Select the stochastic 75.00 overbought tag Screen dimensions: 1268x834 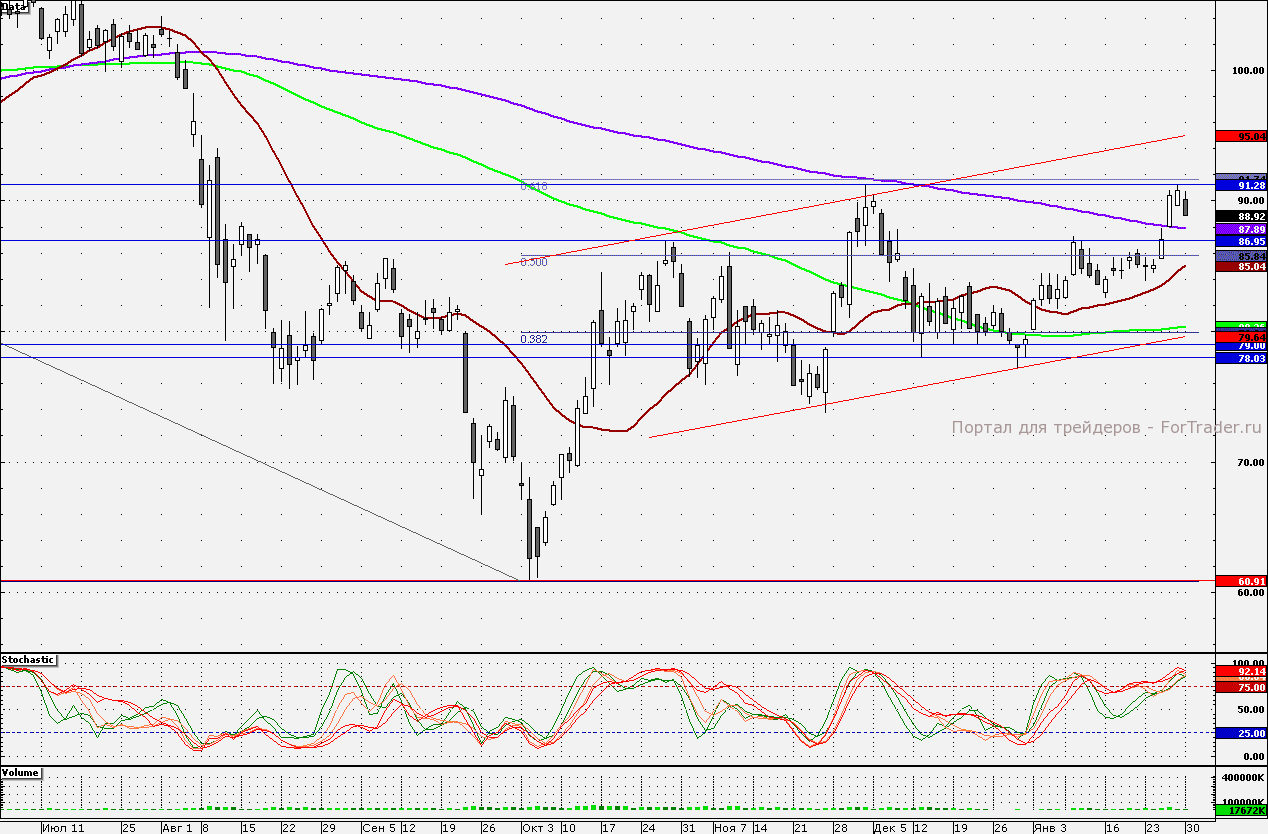pyautogui.click(x=1239, y=687)
